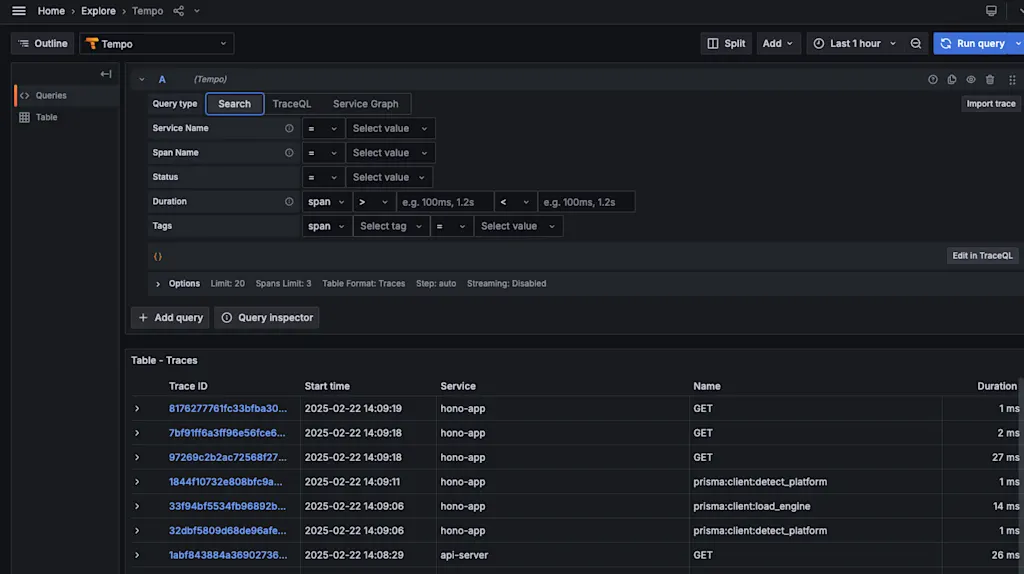Open the Tempo data source picker

[157, 43]
